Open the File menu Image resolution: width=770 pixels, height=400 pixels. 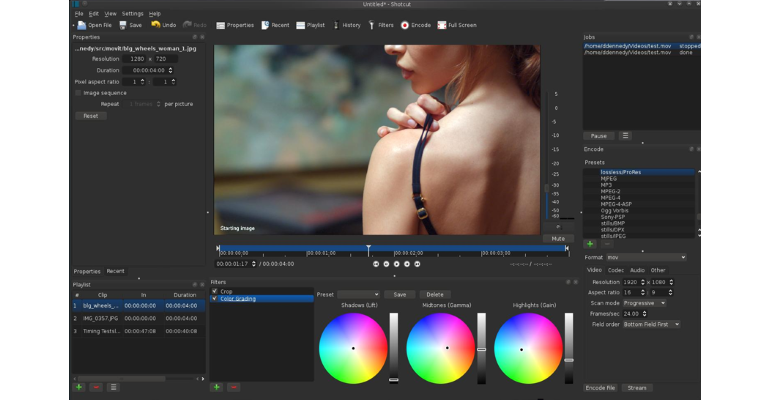click(79, 14)
